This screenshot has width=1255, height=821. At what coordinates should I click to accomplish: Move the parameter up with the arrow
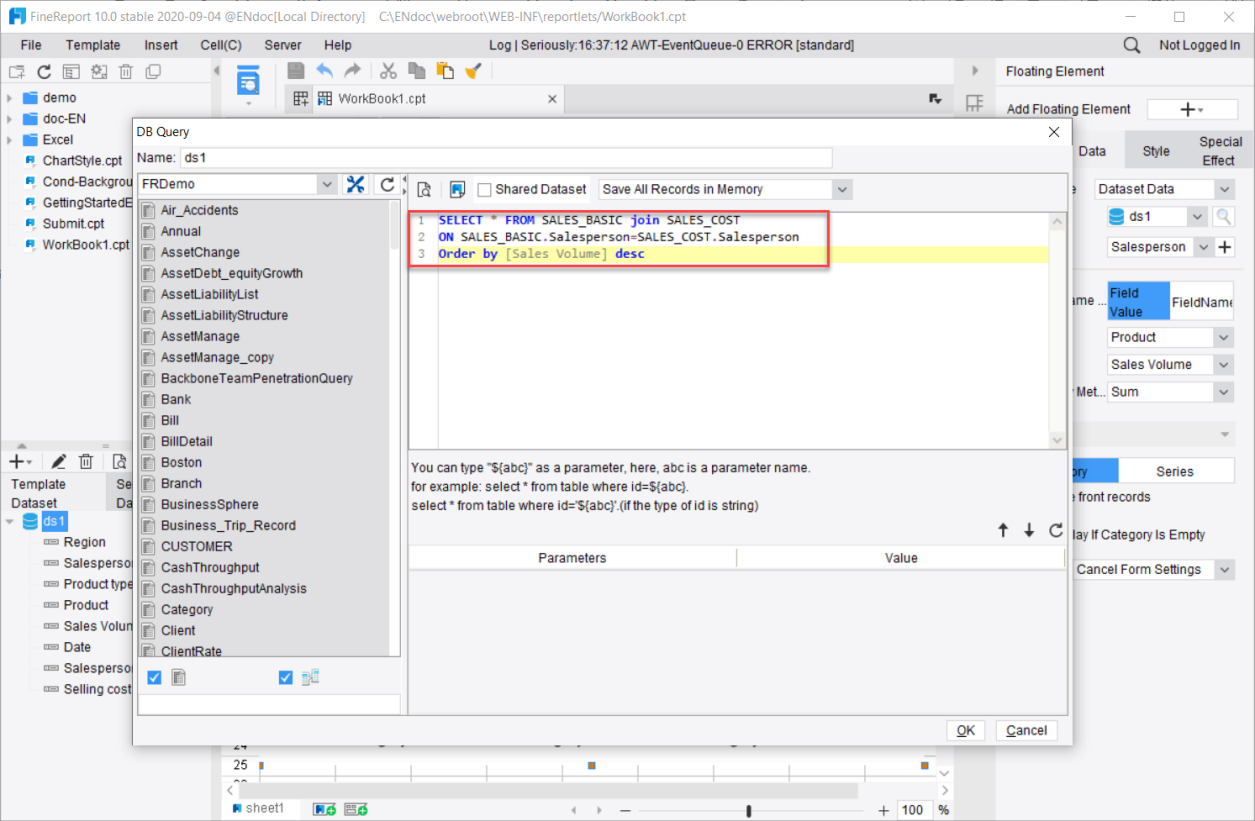(x=1003, y=531)
